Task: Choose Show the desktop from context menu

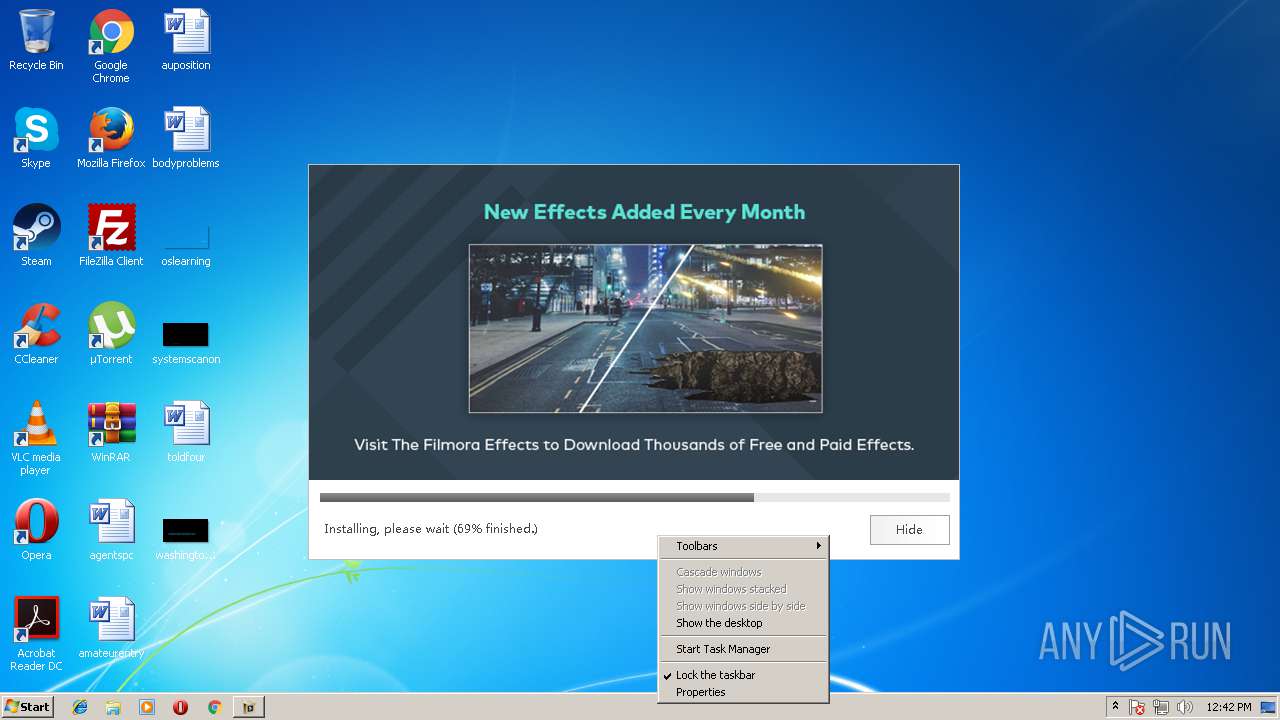Action: coord(743,623)
